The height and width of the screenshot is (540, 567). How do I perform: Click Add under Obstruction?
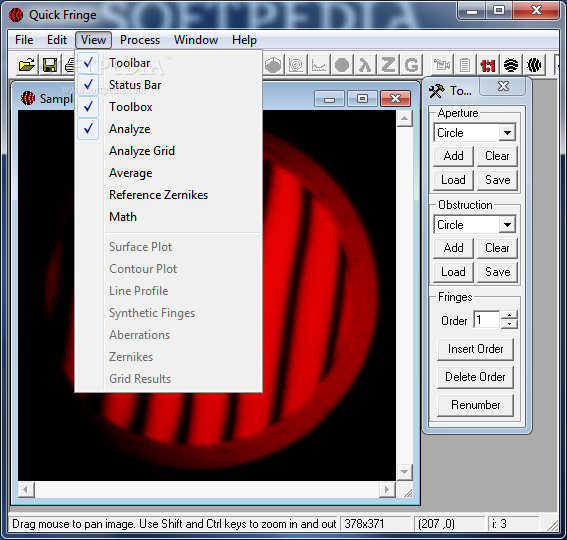click(453, 248)
